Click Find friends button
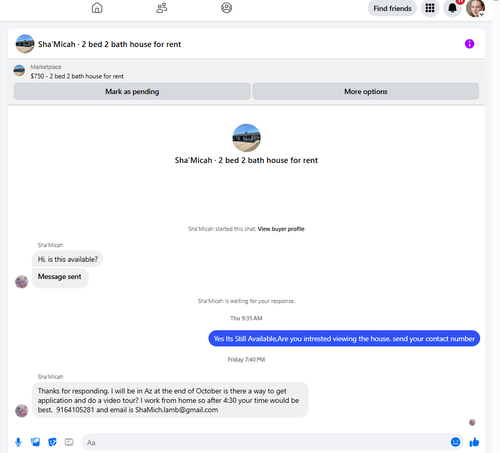500x453 pixels. (x=392, y=8)
